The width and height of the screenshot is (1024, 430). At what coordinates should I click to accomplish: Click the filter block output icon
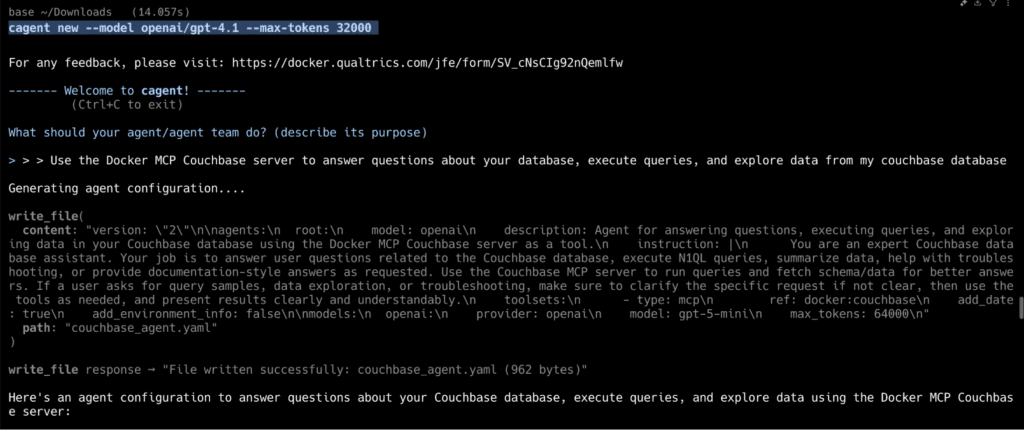[993, 3]
